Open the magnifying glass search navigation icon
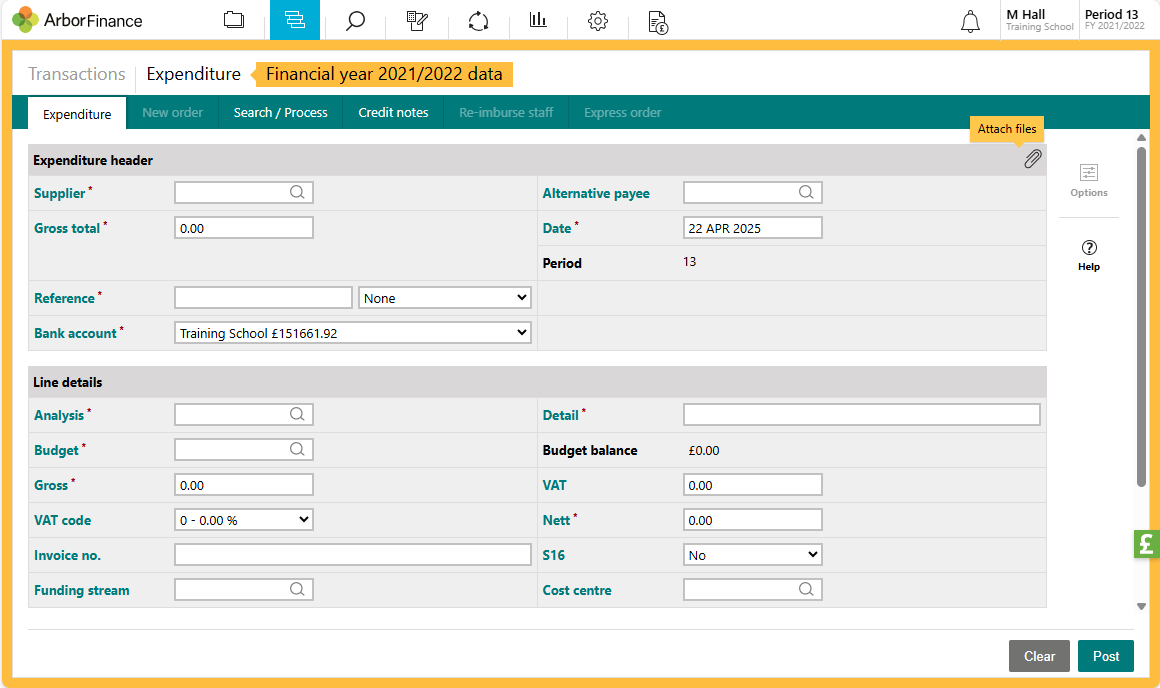This screenshot has width=1160, height=688. pyautogui.click(x=355, y=20)
